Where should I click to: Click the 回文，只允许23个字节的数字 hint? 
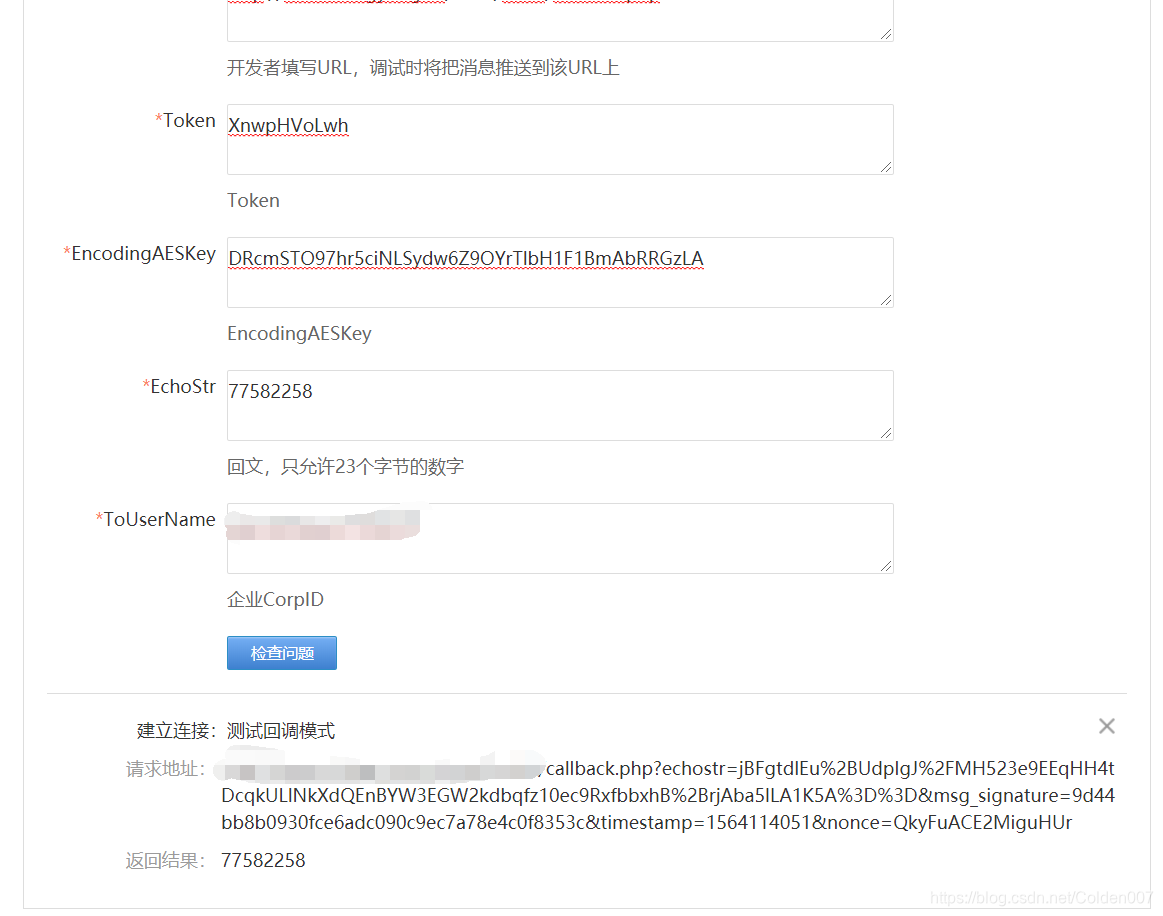[346, 467]
